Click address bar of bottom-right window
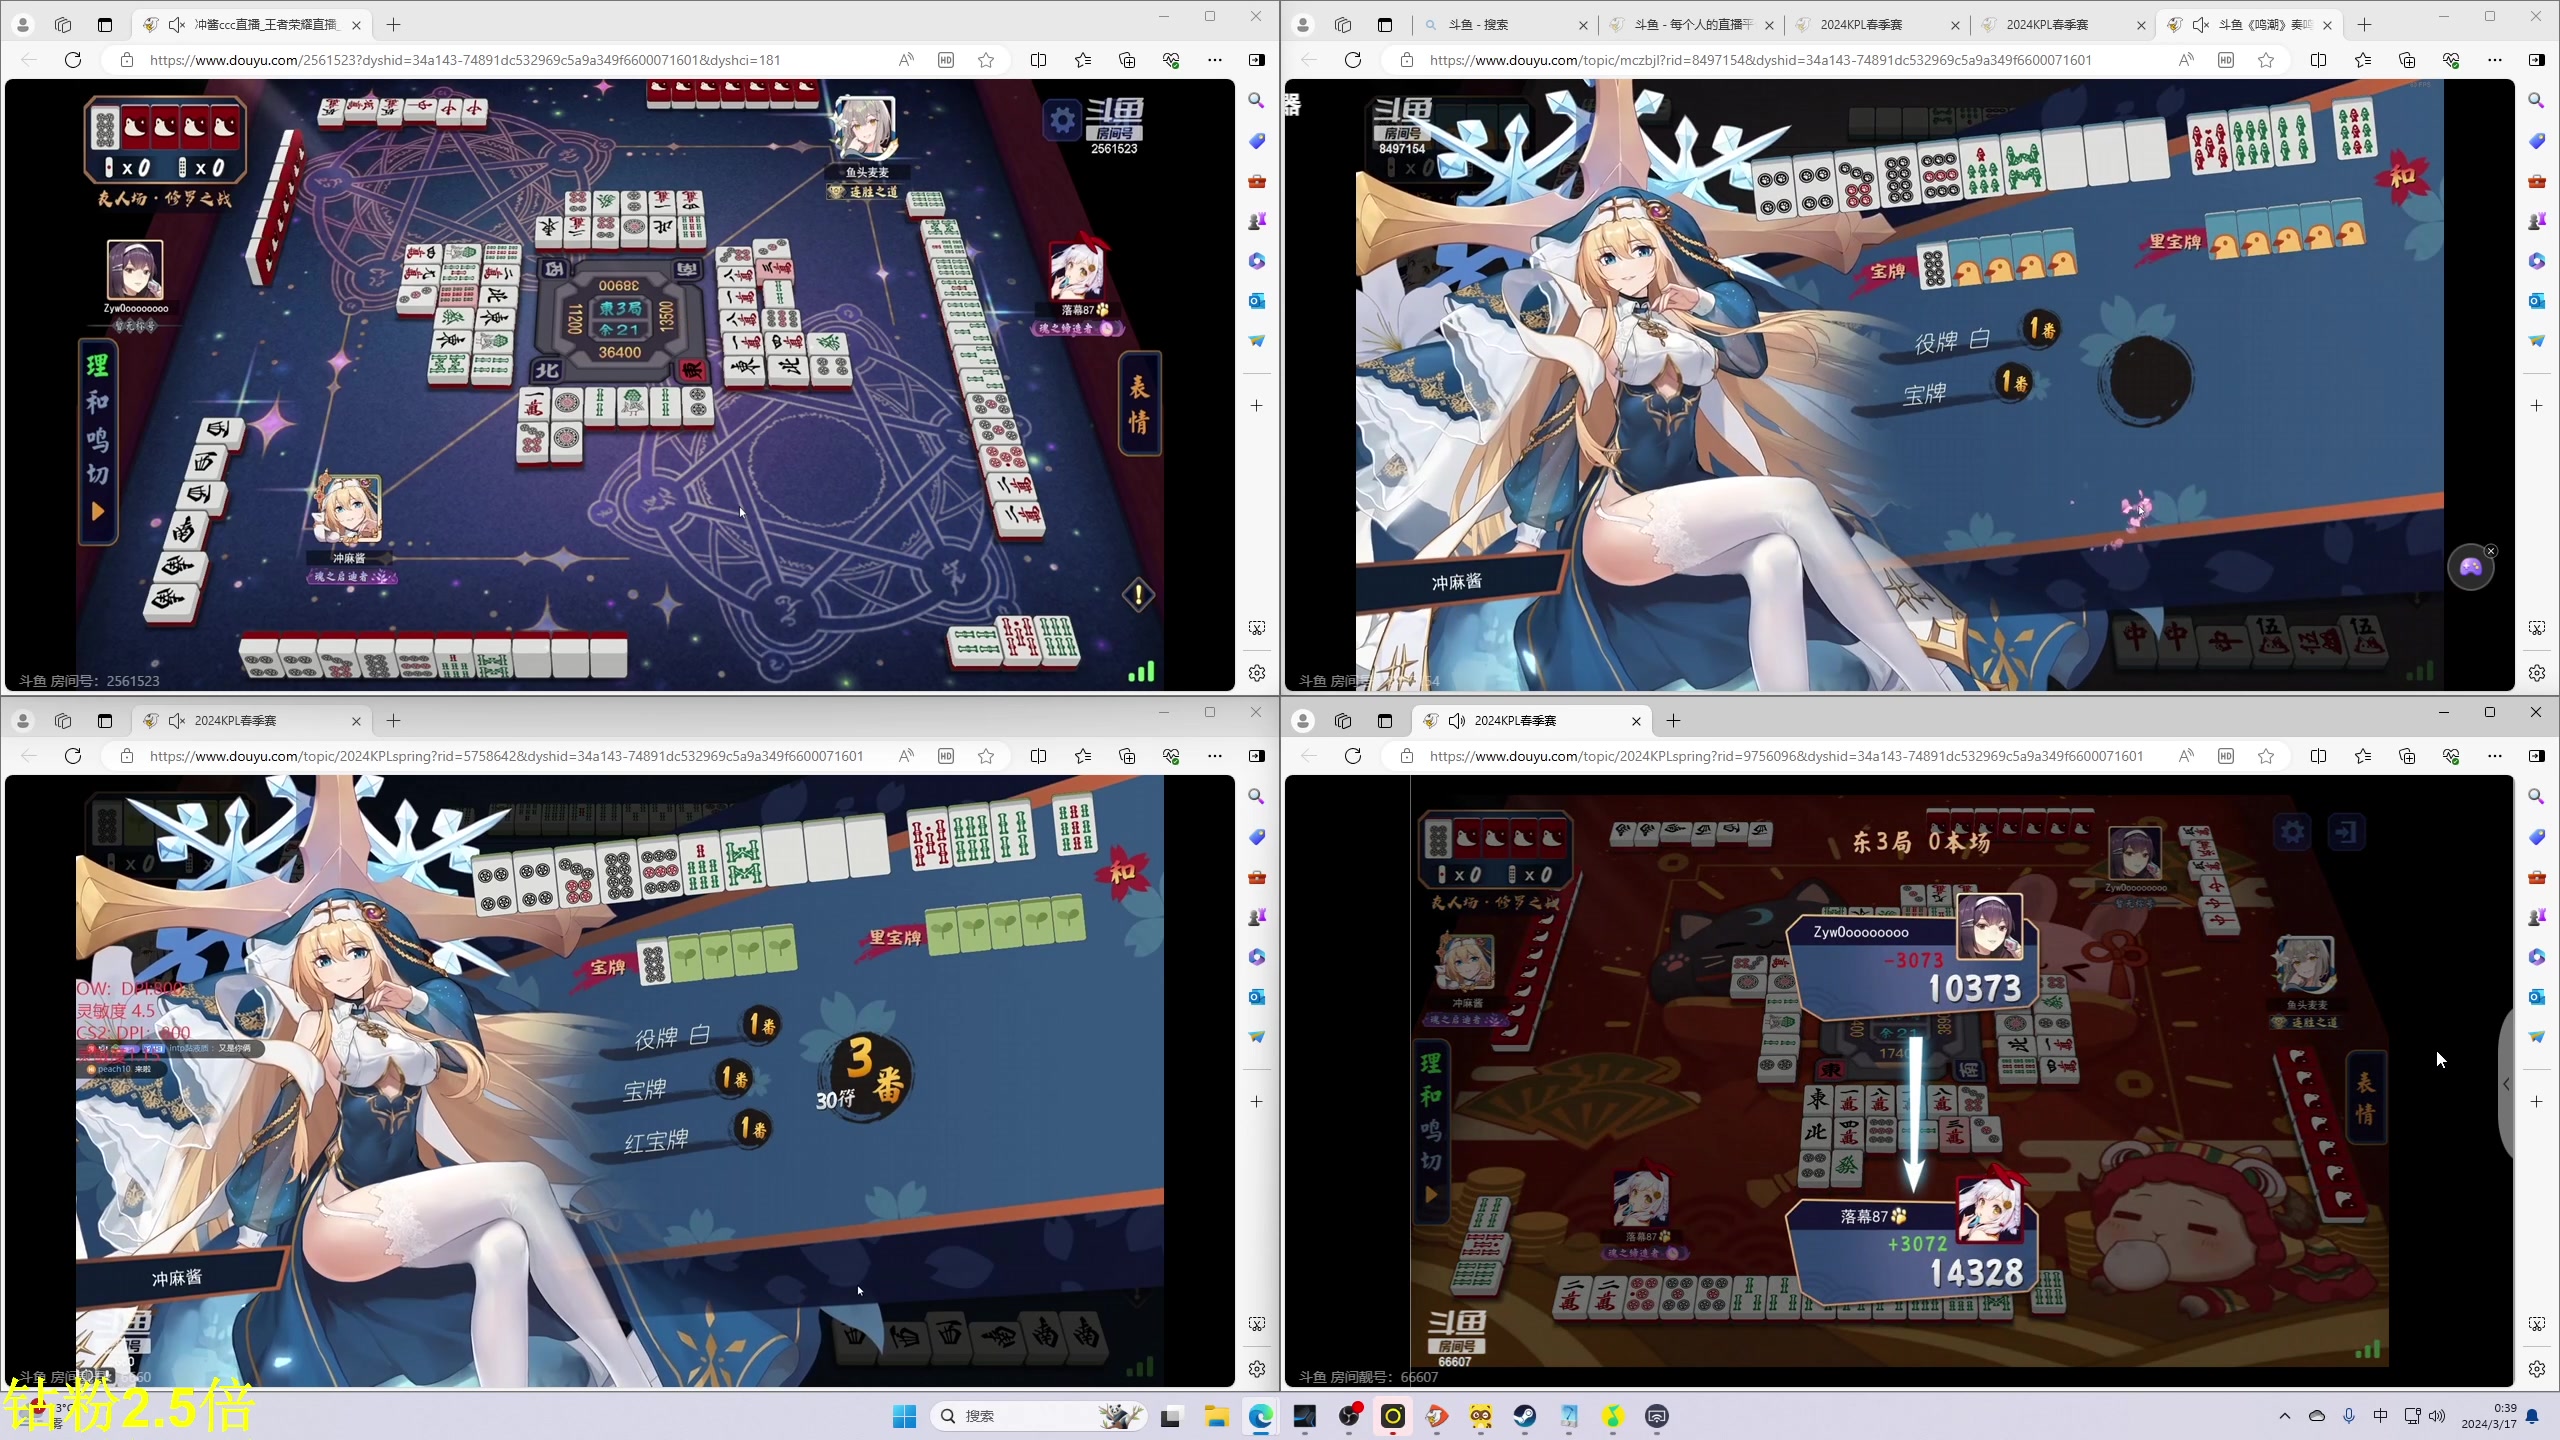This screenshot has height=1440, width=2560. 1785,756
